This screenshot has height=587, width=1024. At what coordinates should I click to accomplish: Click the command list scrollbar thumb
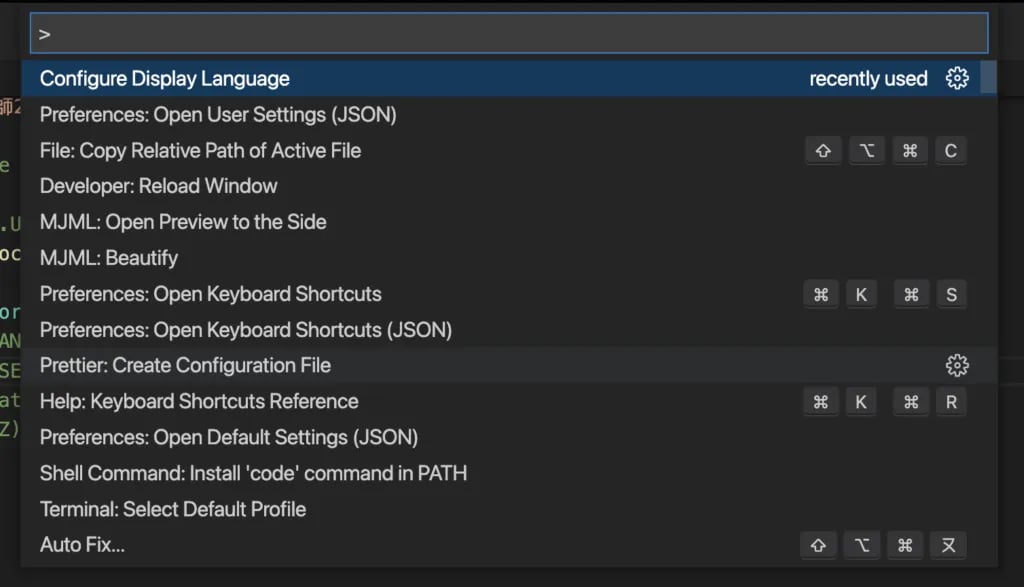click(989, 77)
